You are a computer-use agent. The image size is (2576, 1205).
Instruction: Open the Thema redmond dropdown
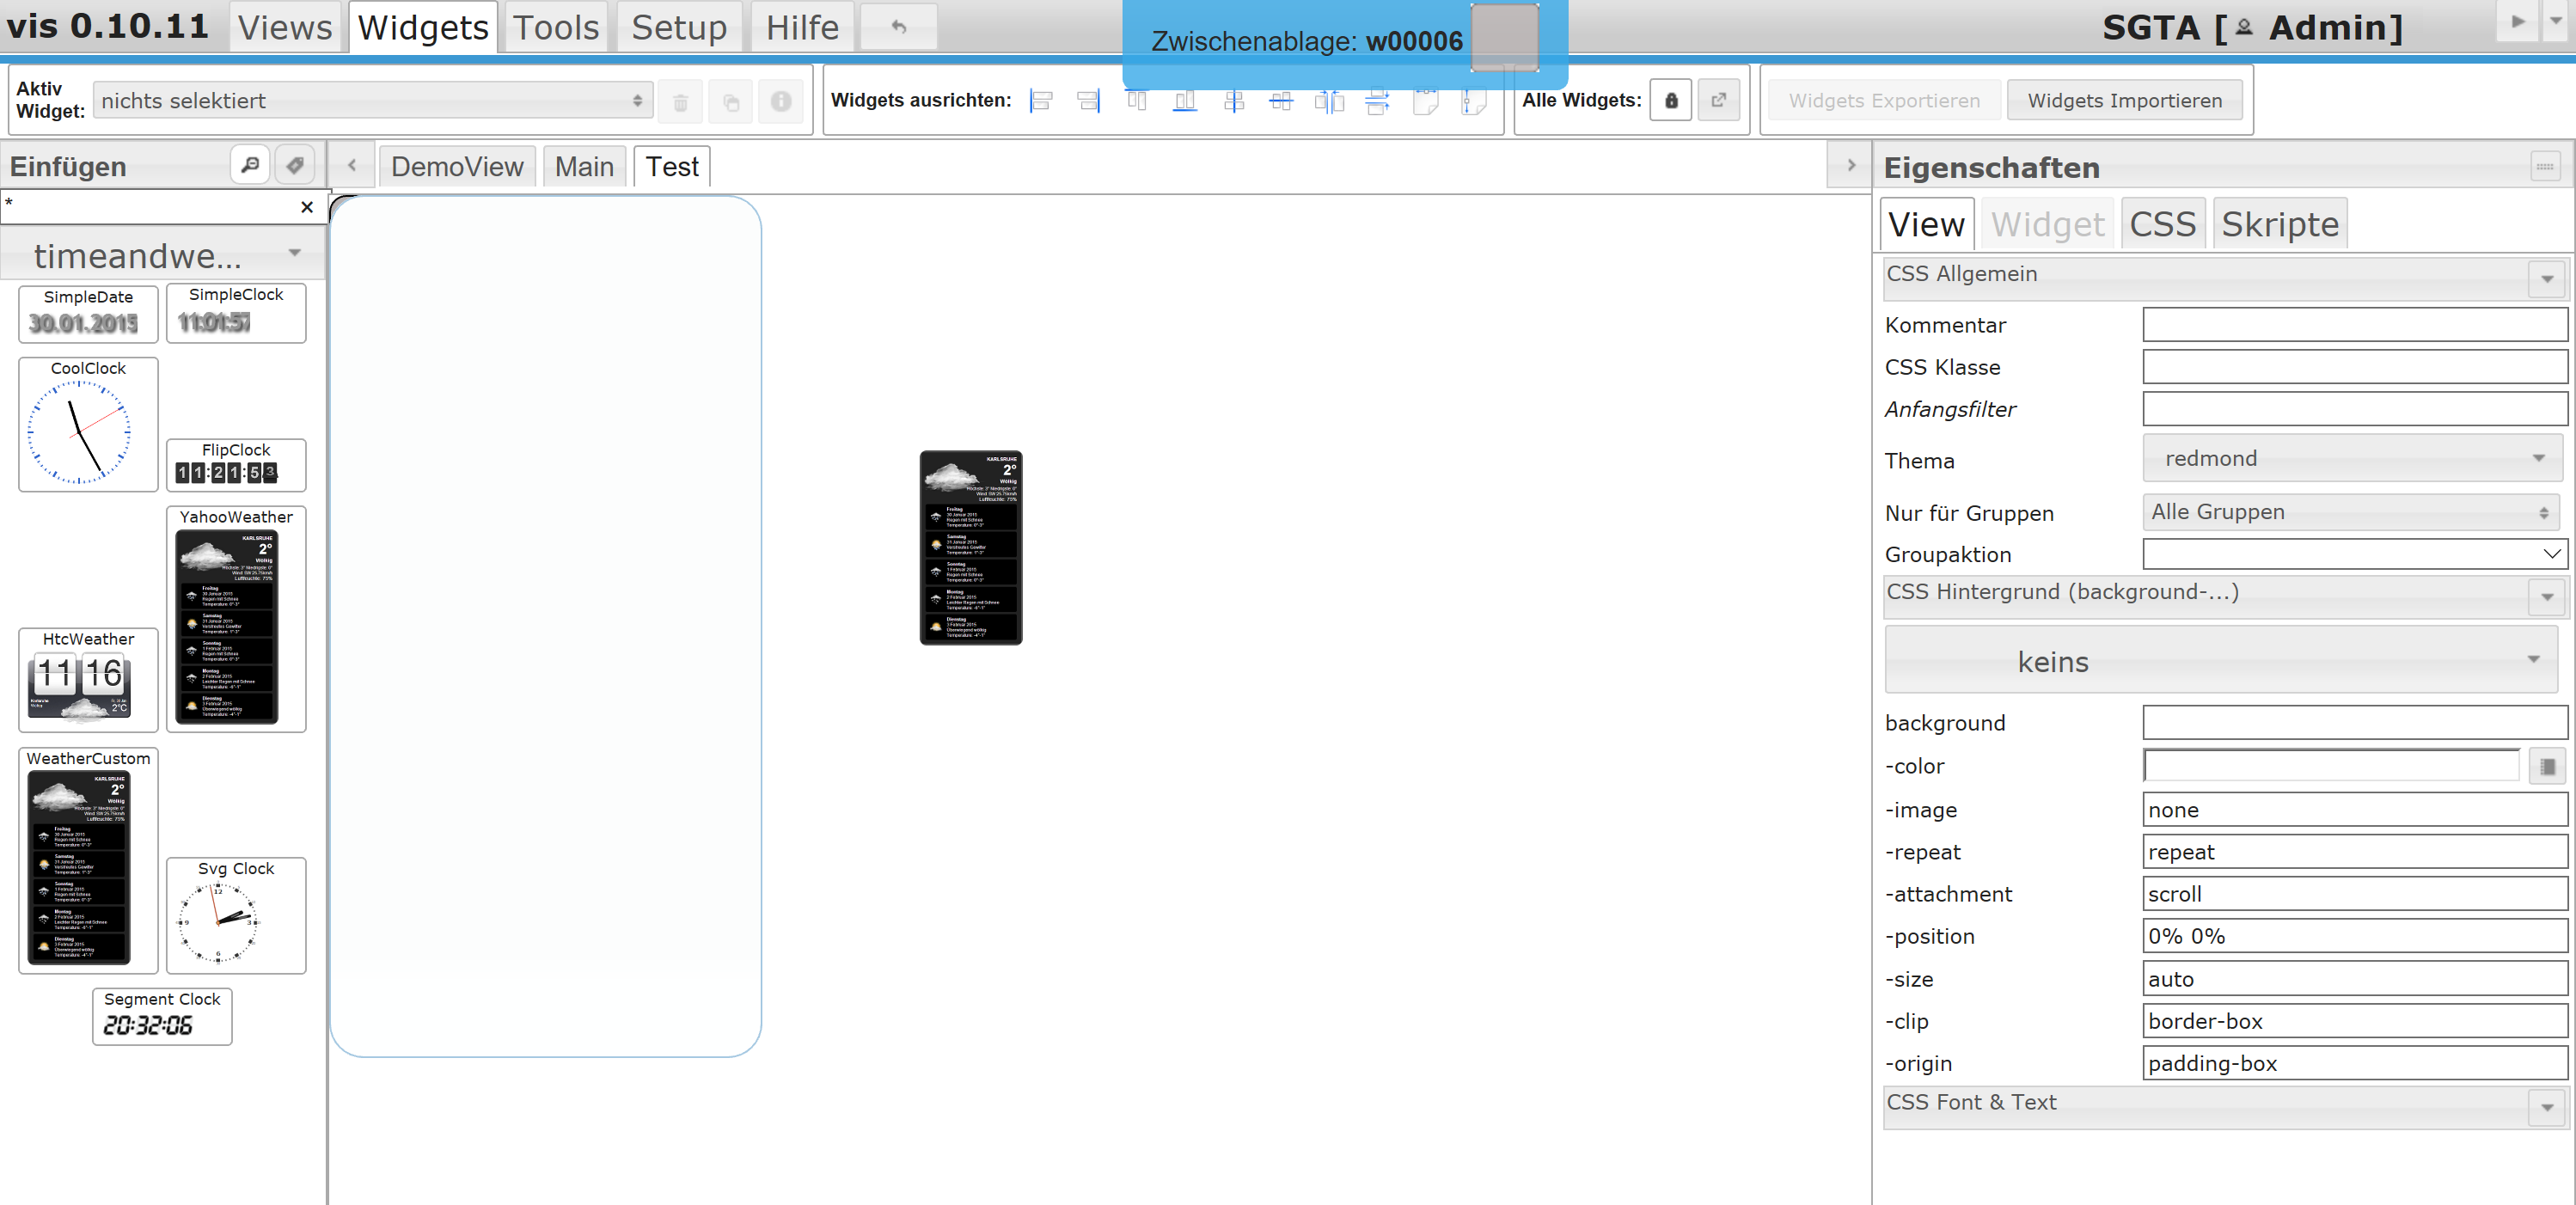point(2351,458)
